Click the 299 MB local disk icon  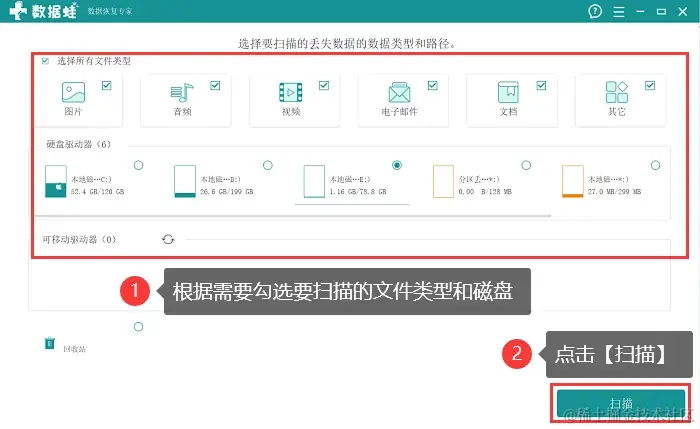pyautogui.click(x=573, y=181)
